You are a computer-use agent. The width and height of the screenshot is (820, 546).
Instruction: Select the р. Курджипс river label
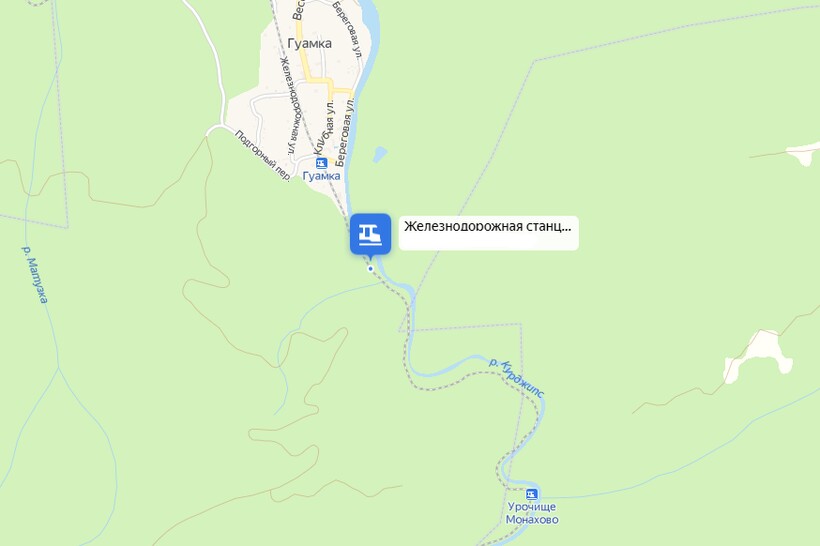click(x=517, y=378)
